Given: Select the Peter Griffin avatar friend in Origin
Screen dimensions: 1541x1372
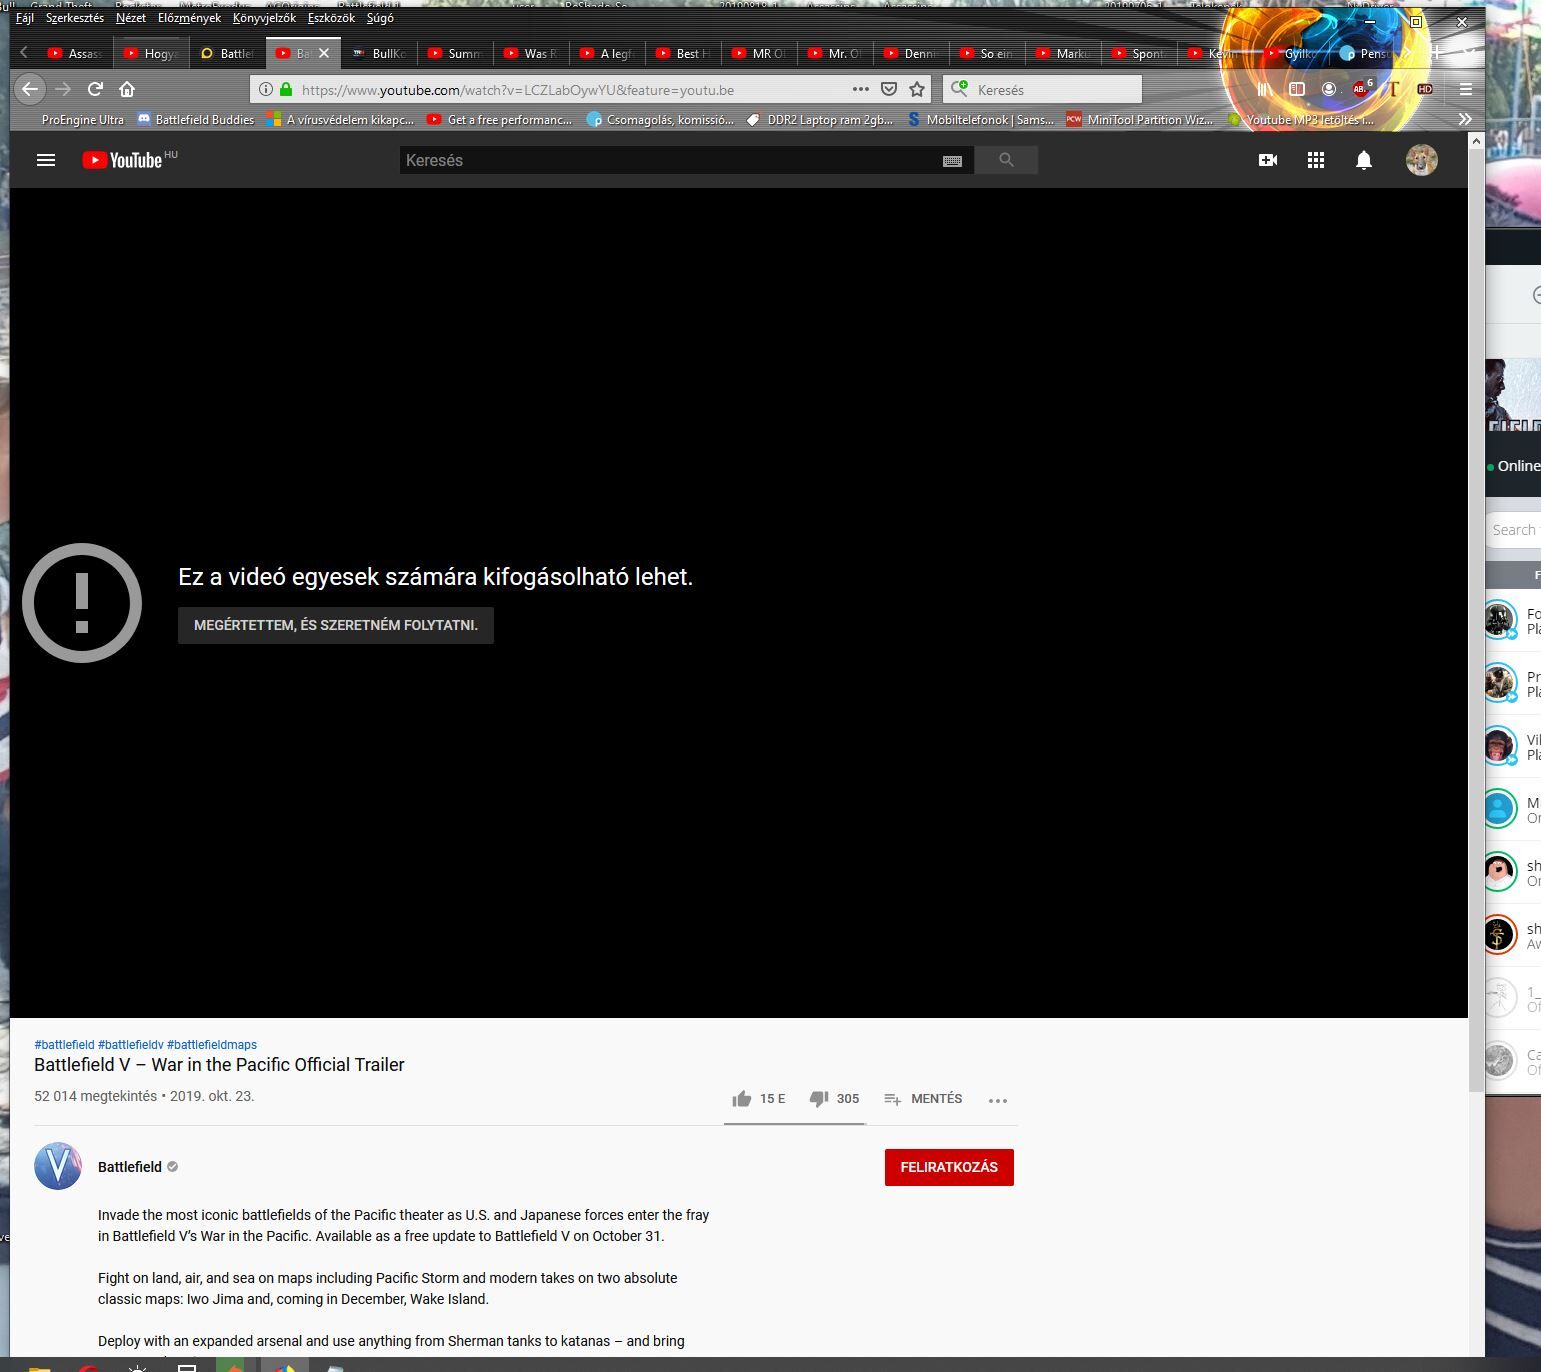Looking at the screenshot, I should [x=1498, y=872].
